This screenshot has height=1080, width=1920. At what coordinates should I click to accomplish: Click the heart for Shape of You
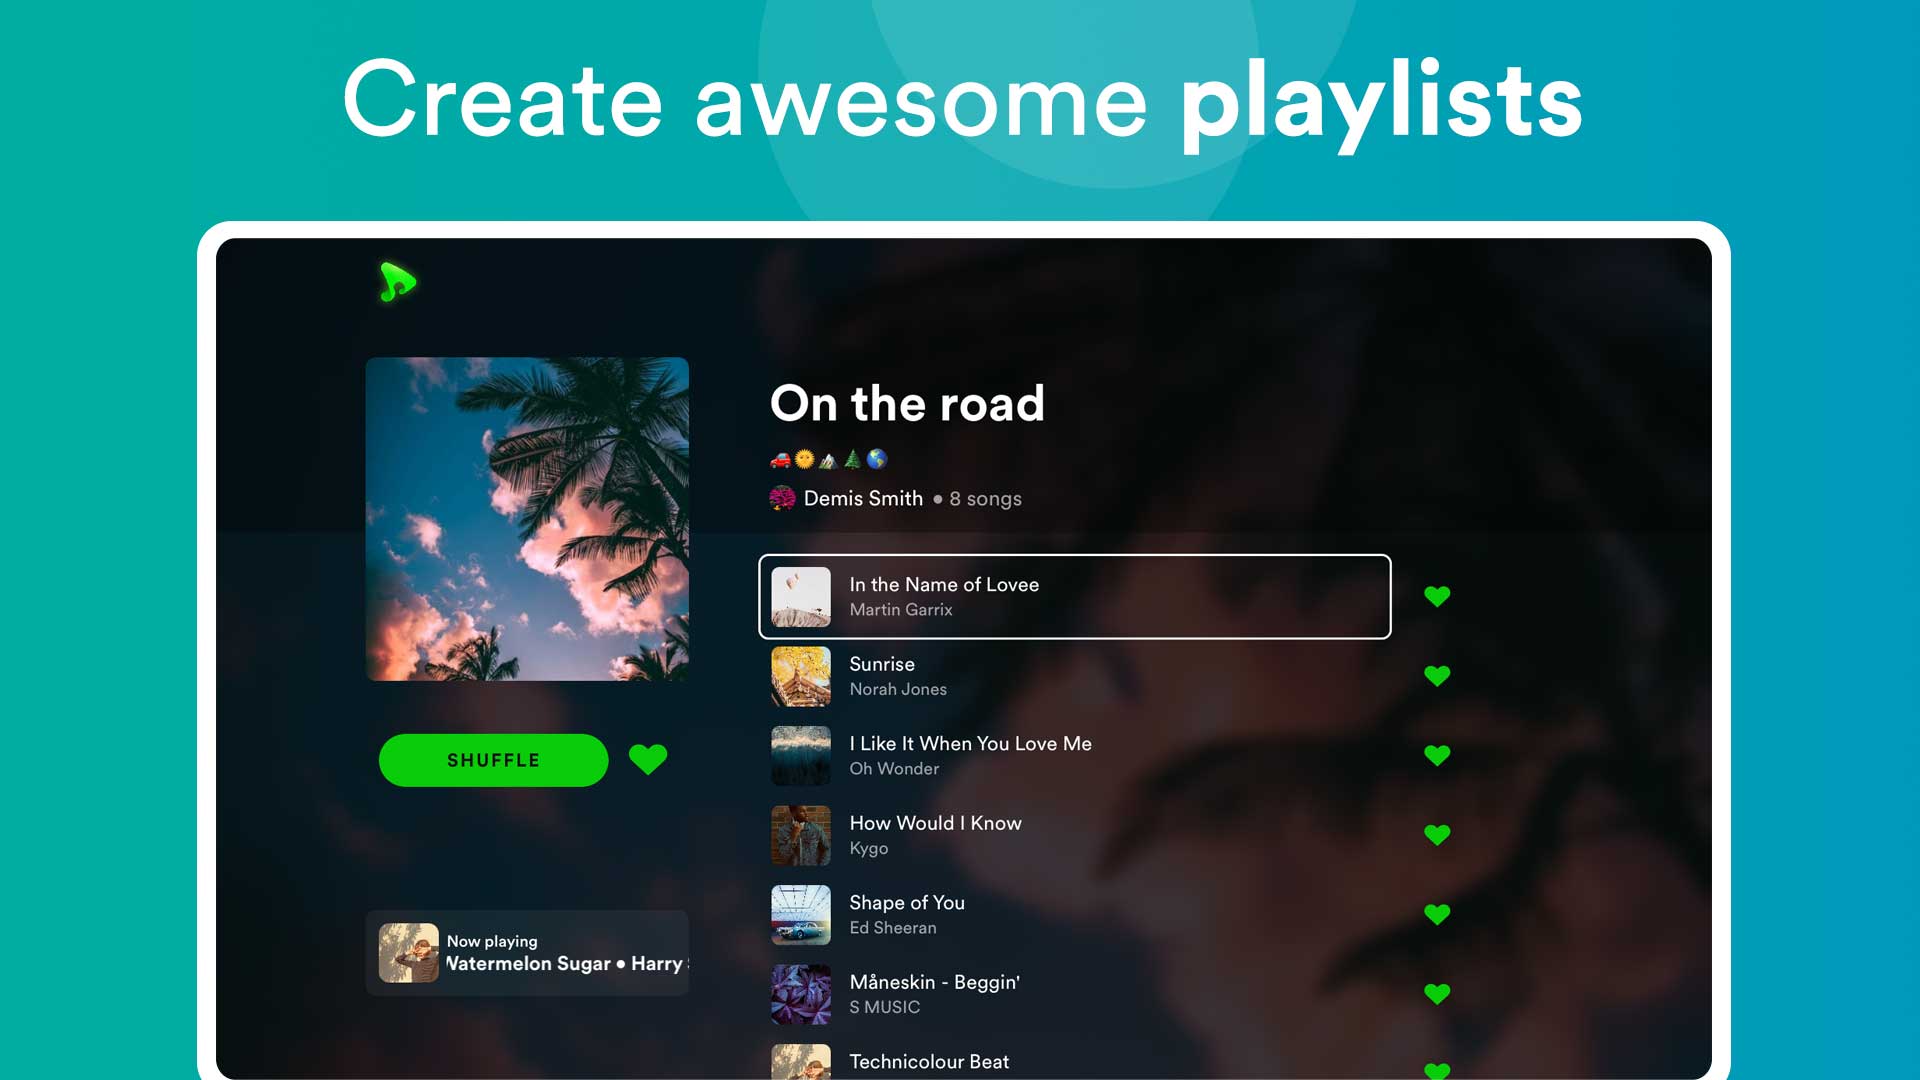tap(1437, 913)
